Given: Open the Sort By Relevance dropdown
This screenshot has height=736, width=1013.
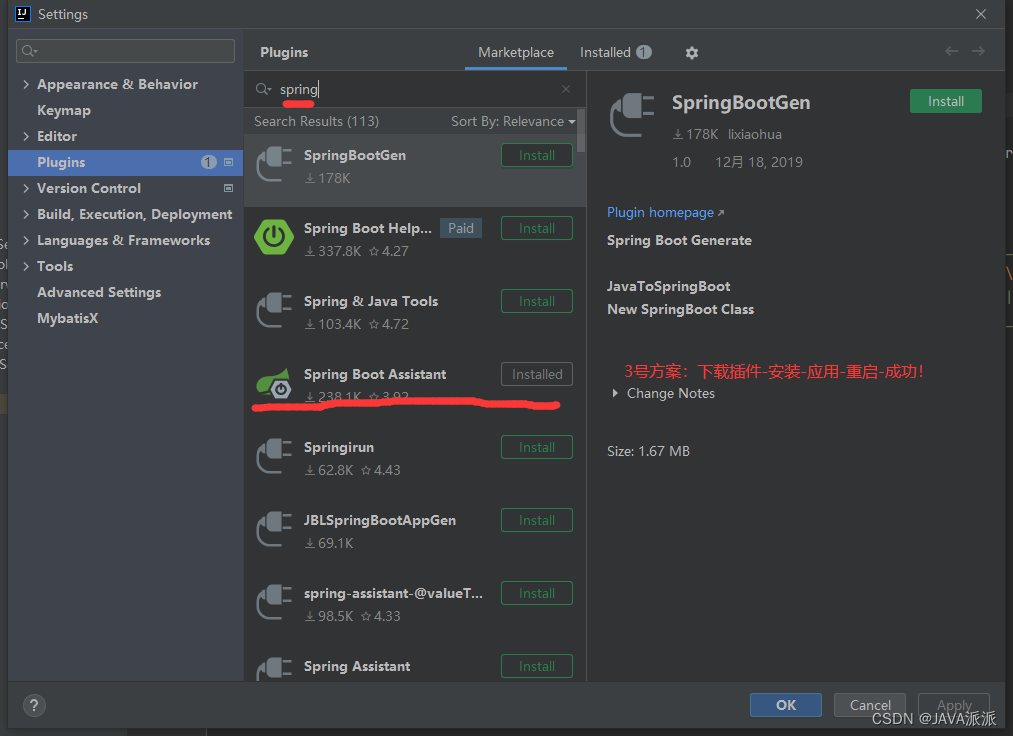Looking at the screenshot, I should (512, 120).
